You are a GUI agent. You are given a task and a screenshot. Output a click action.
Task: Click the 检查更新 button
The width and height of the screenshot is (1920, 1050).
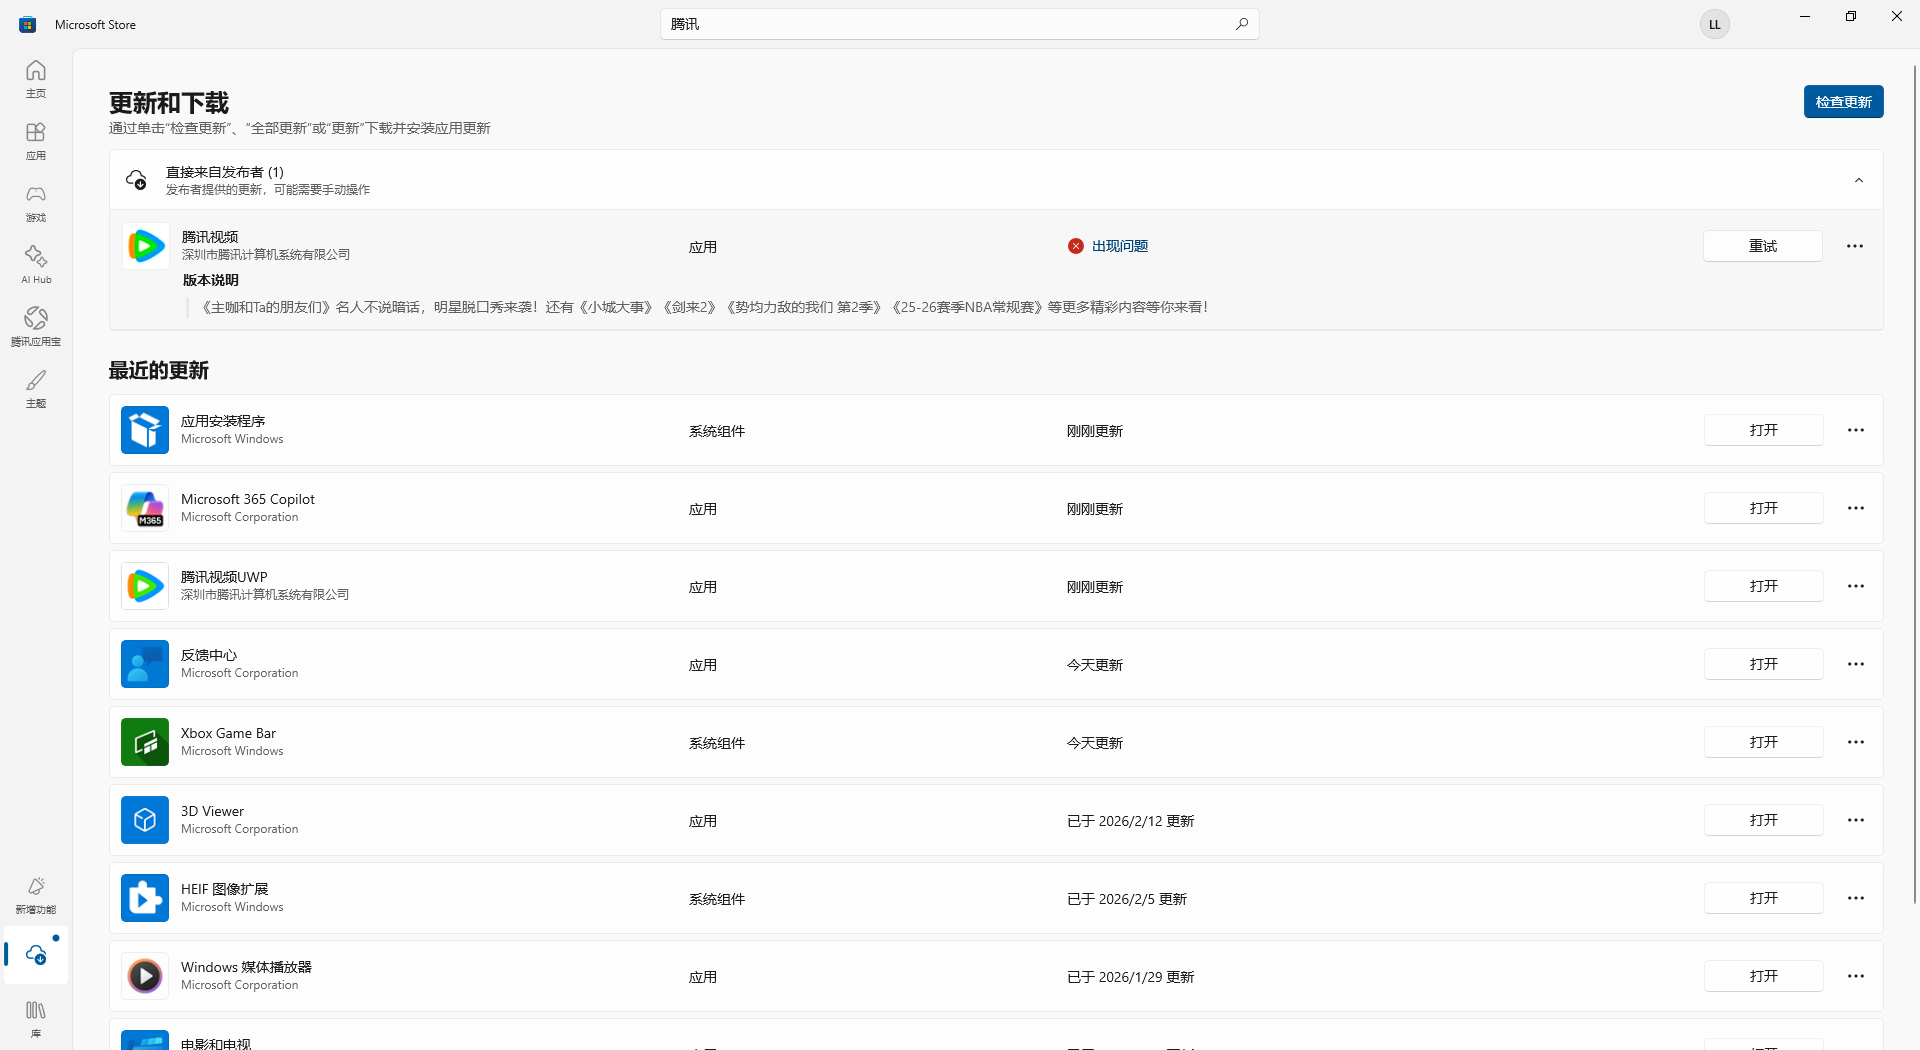(x=1844, y=102)
